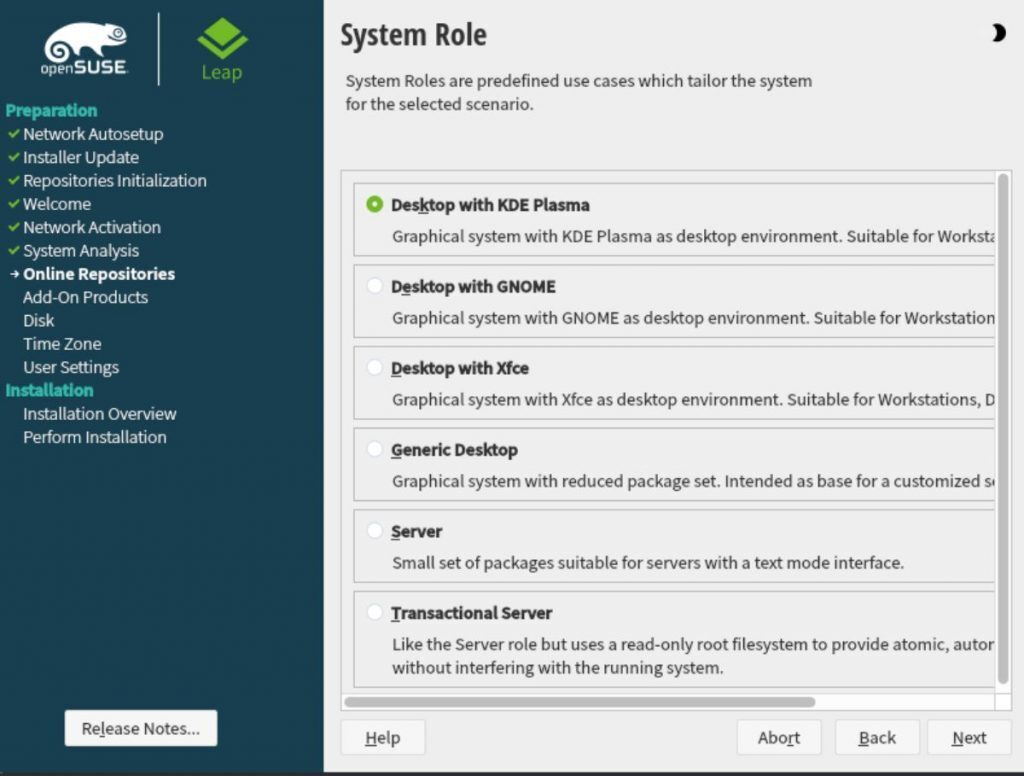Choose the Transactional Server role

(x=377, y=613)
